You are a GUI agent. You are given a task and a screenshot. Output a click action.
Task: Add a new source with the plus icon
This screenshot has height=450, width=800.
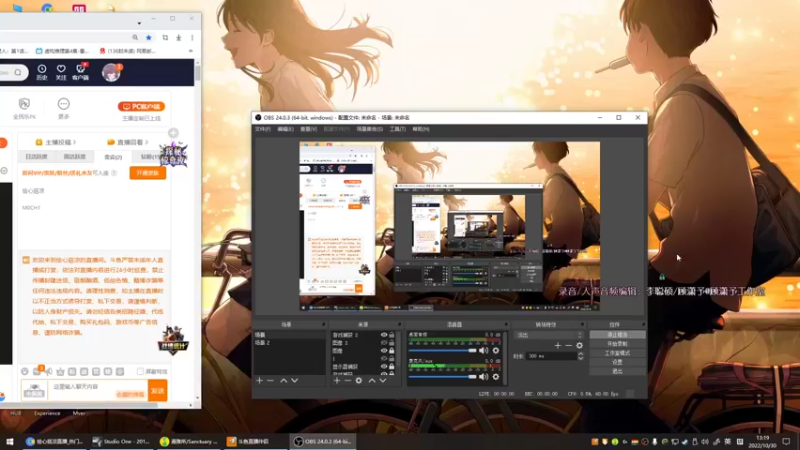[x=337, y=381]
